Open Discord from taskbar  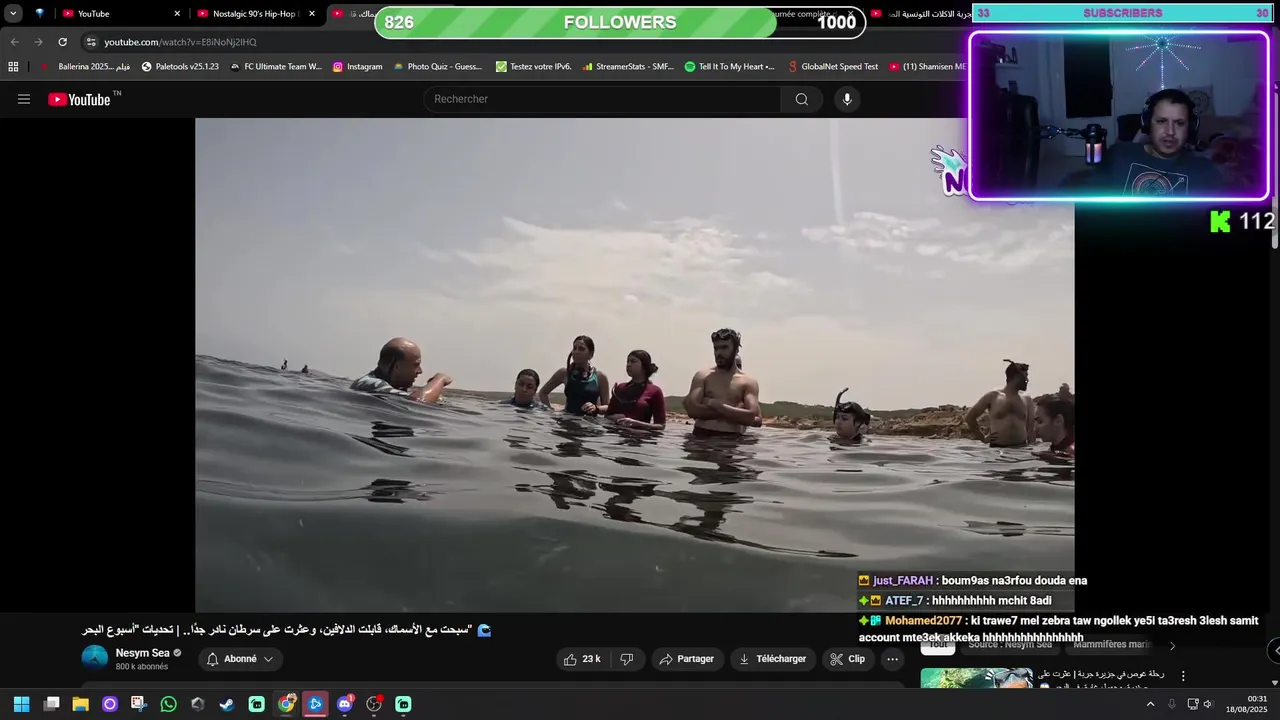pos(345,704)
